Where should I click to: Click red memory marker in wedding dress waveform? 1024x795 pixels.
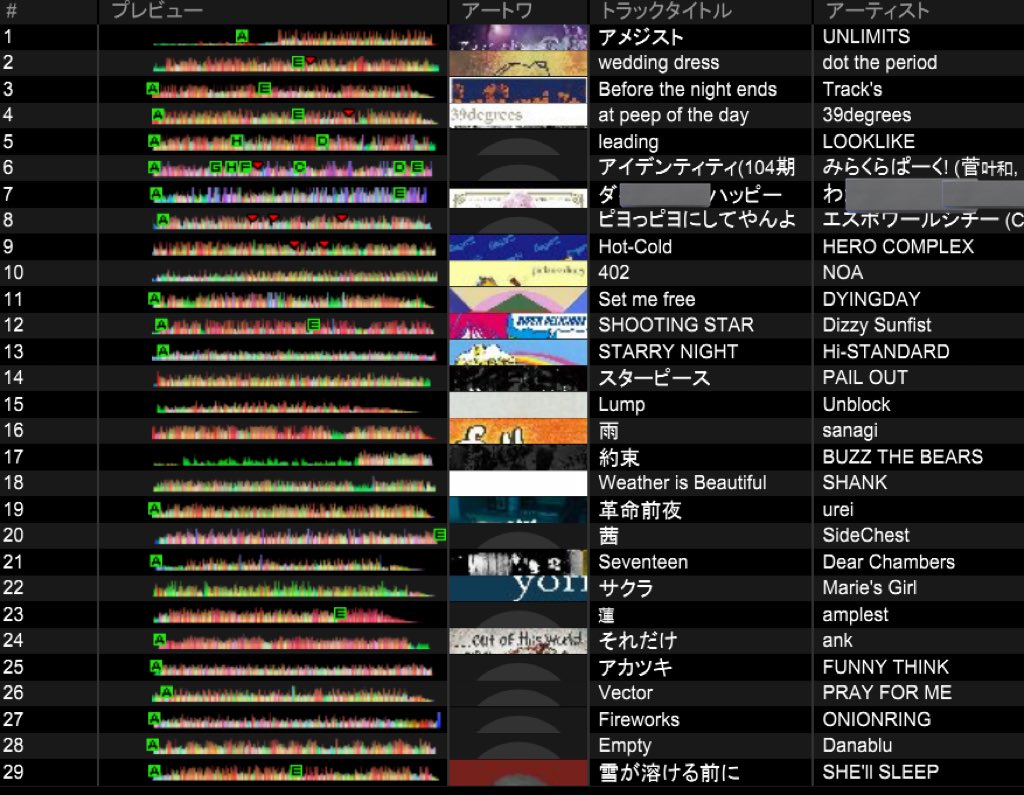click(x=311, y=61)
